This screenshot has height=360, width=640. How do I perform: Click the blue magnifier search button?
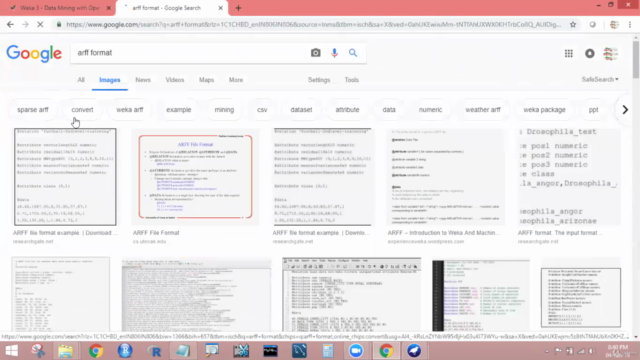pyautogui.click(x=353, y=53)
